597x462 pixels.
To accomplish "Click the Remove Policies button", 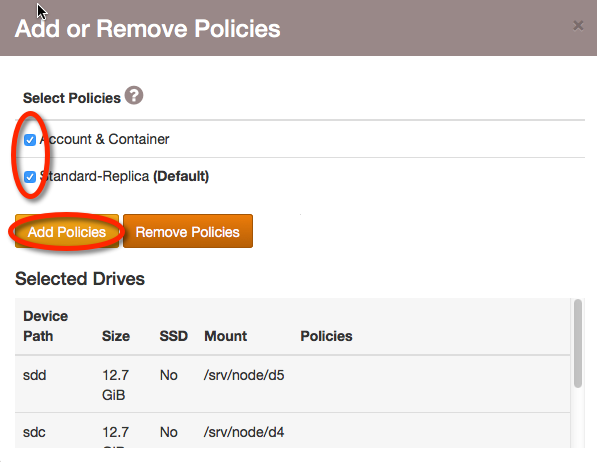I will 188,231.
